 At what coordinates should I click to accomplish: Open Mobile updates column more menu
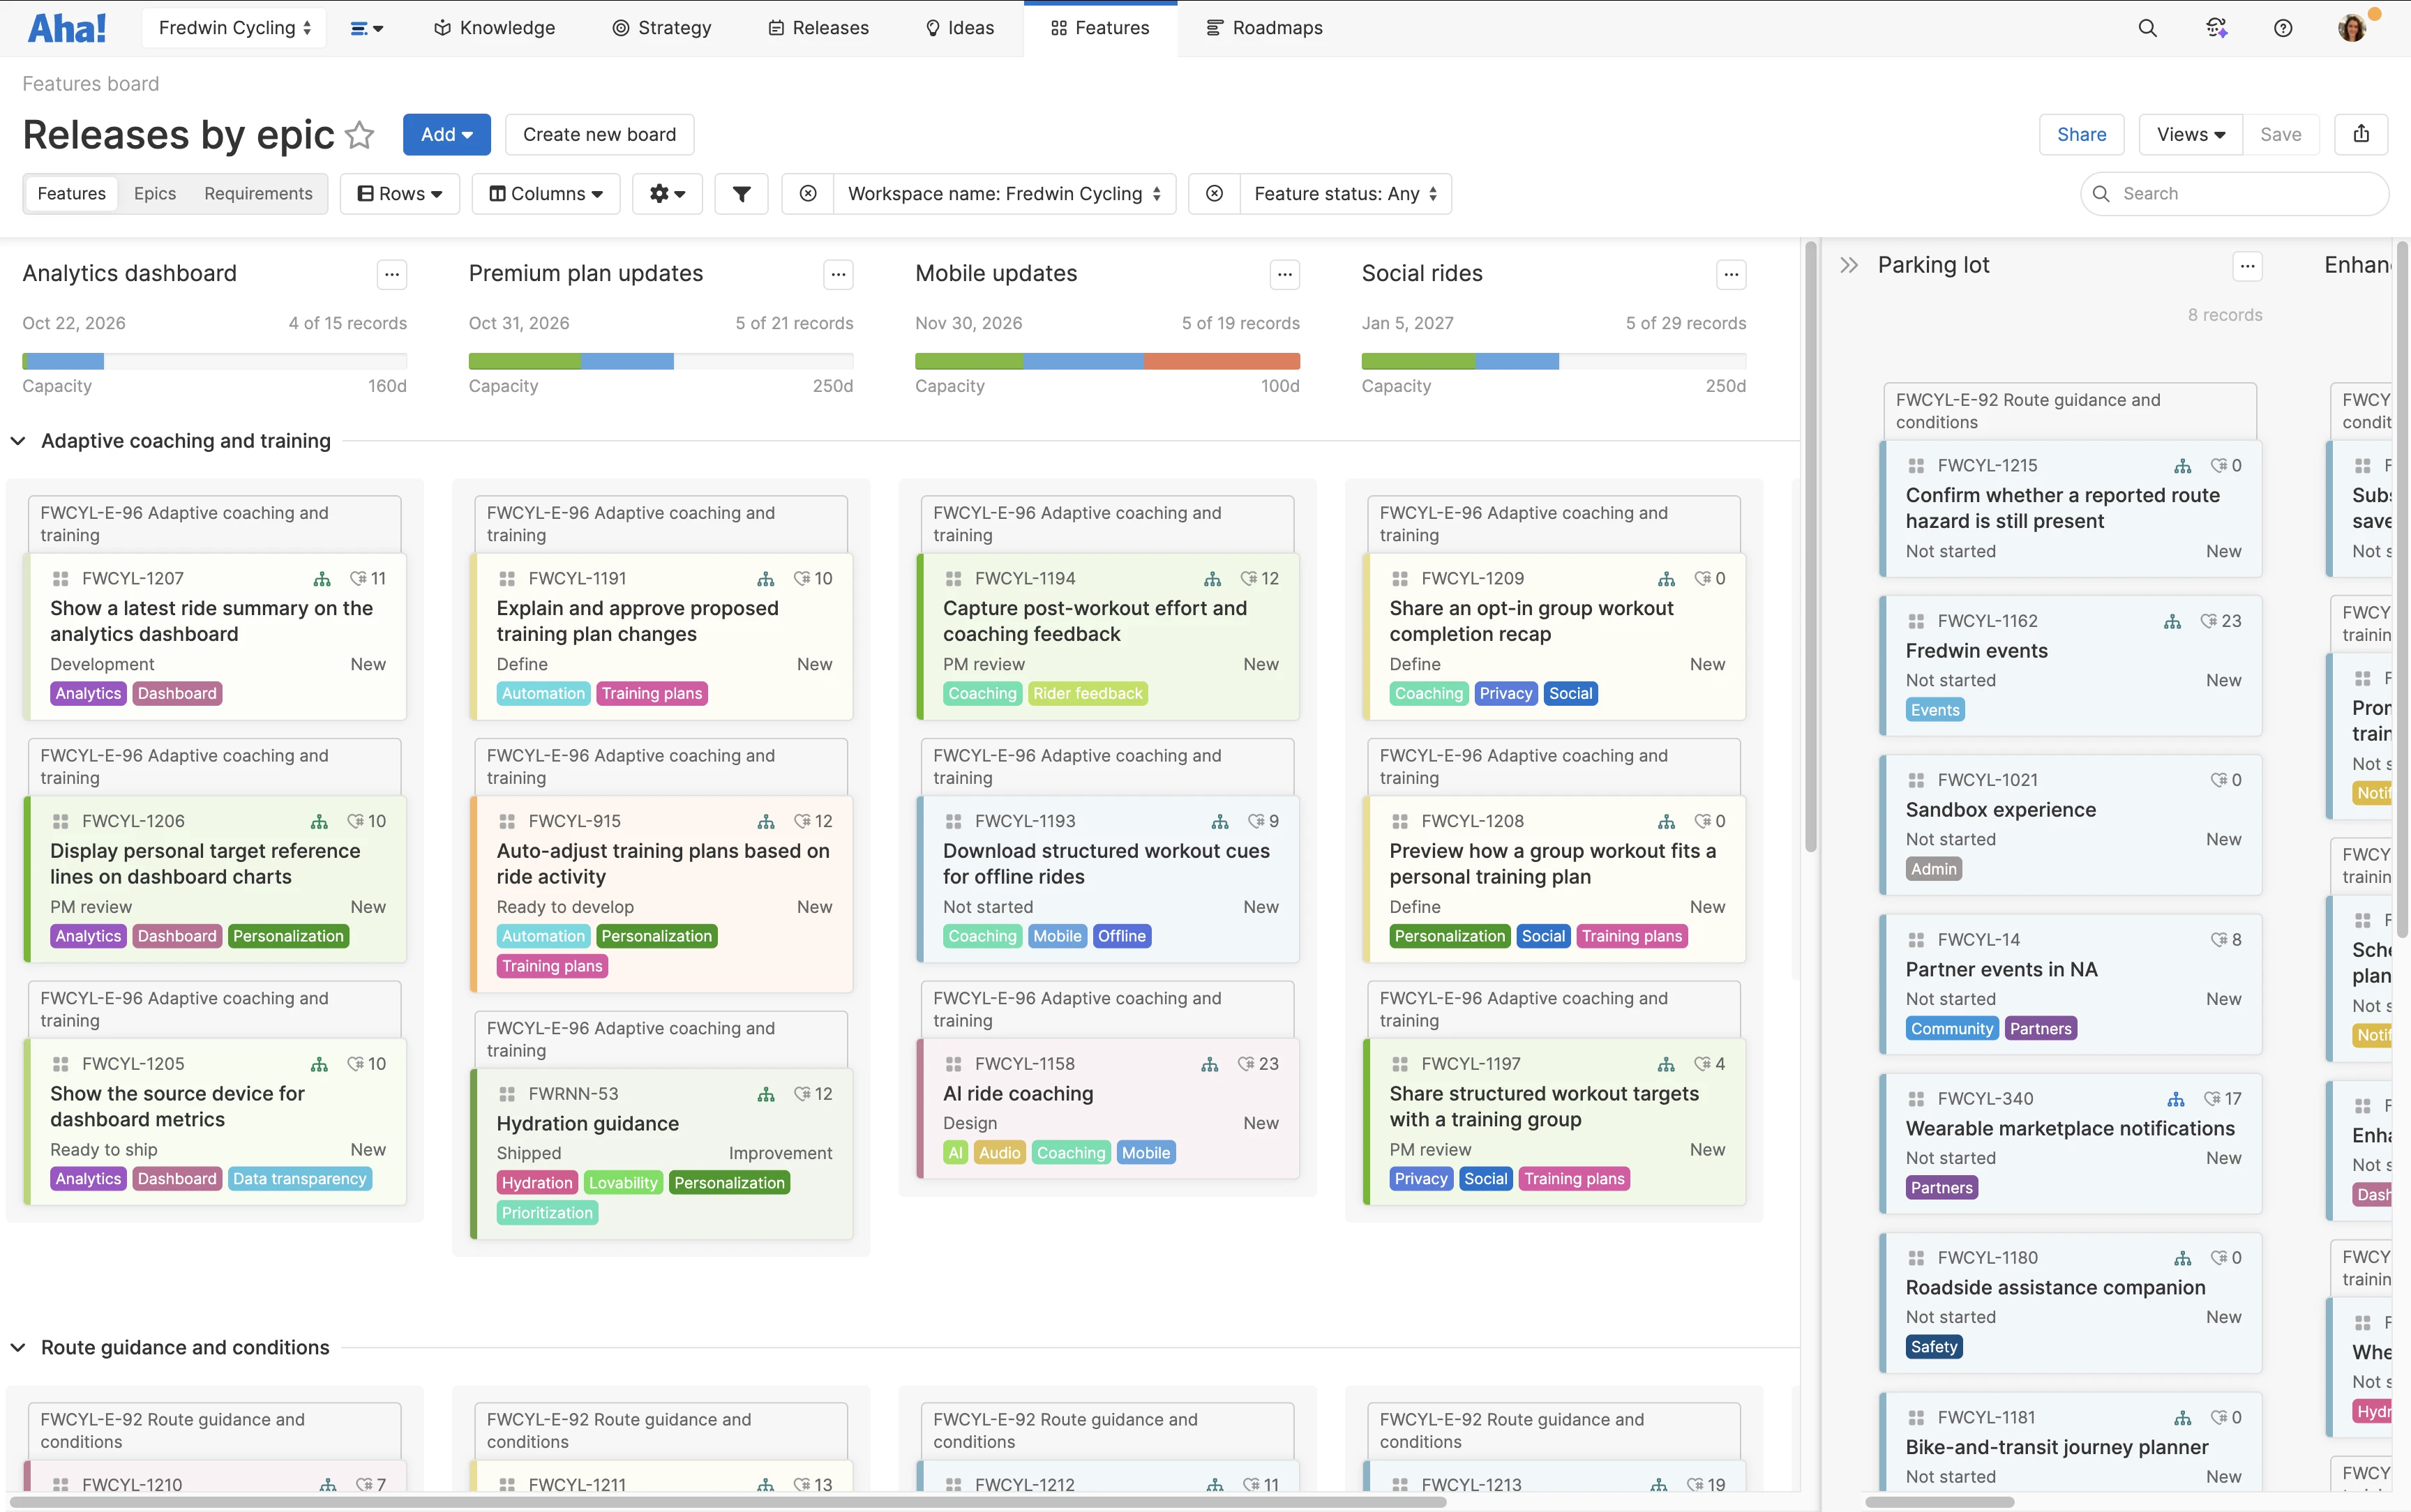tap(1285, 274)
